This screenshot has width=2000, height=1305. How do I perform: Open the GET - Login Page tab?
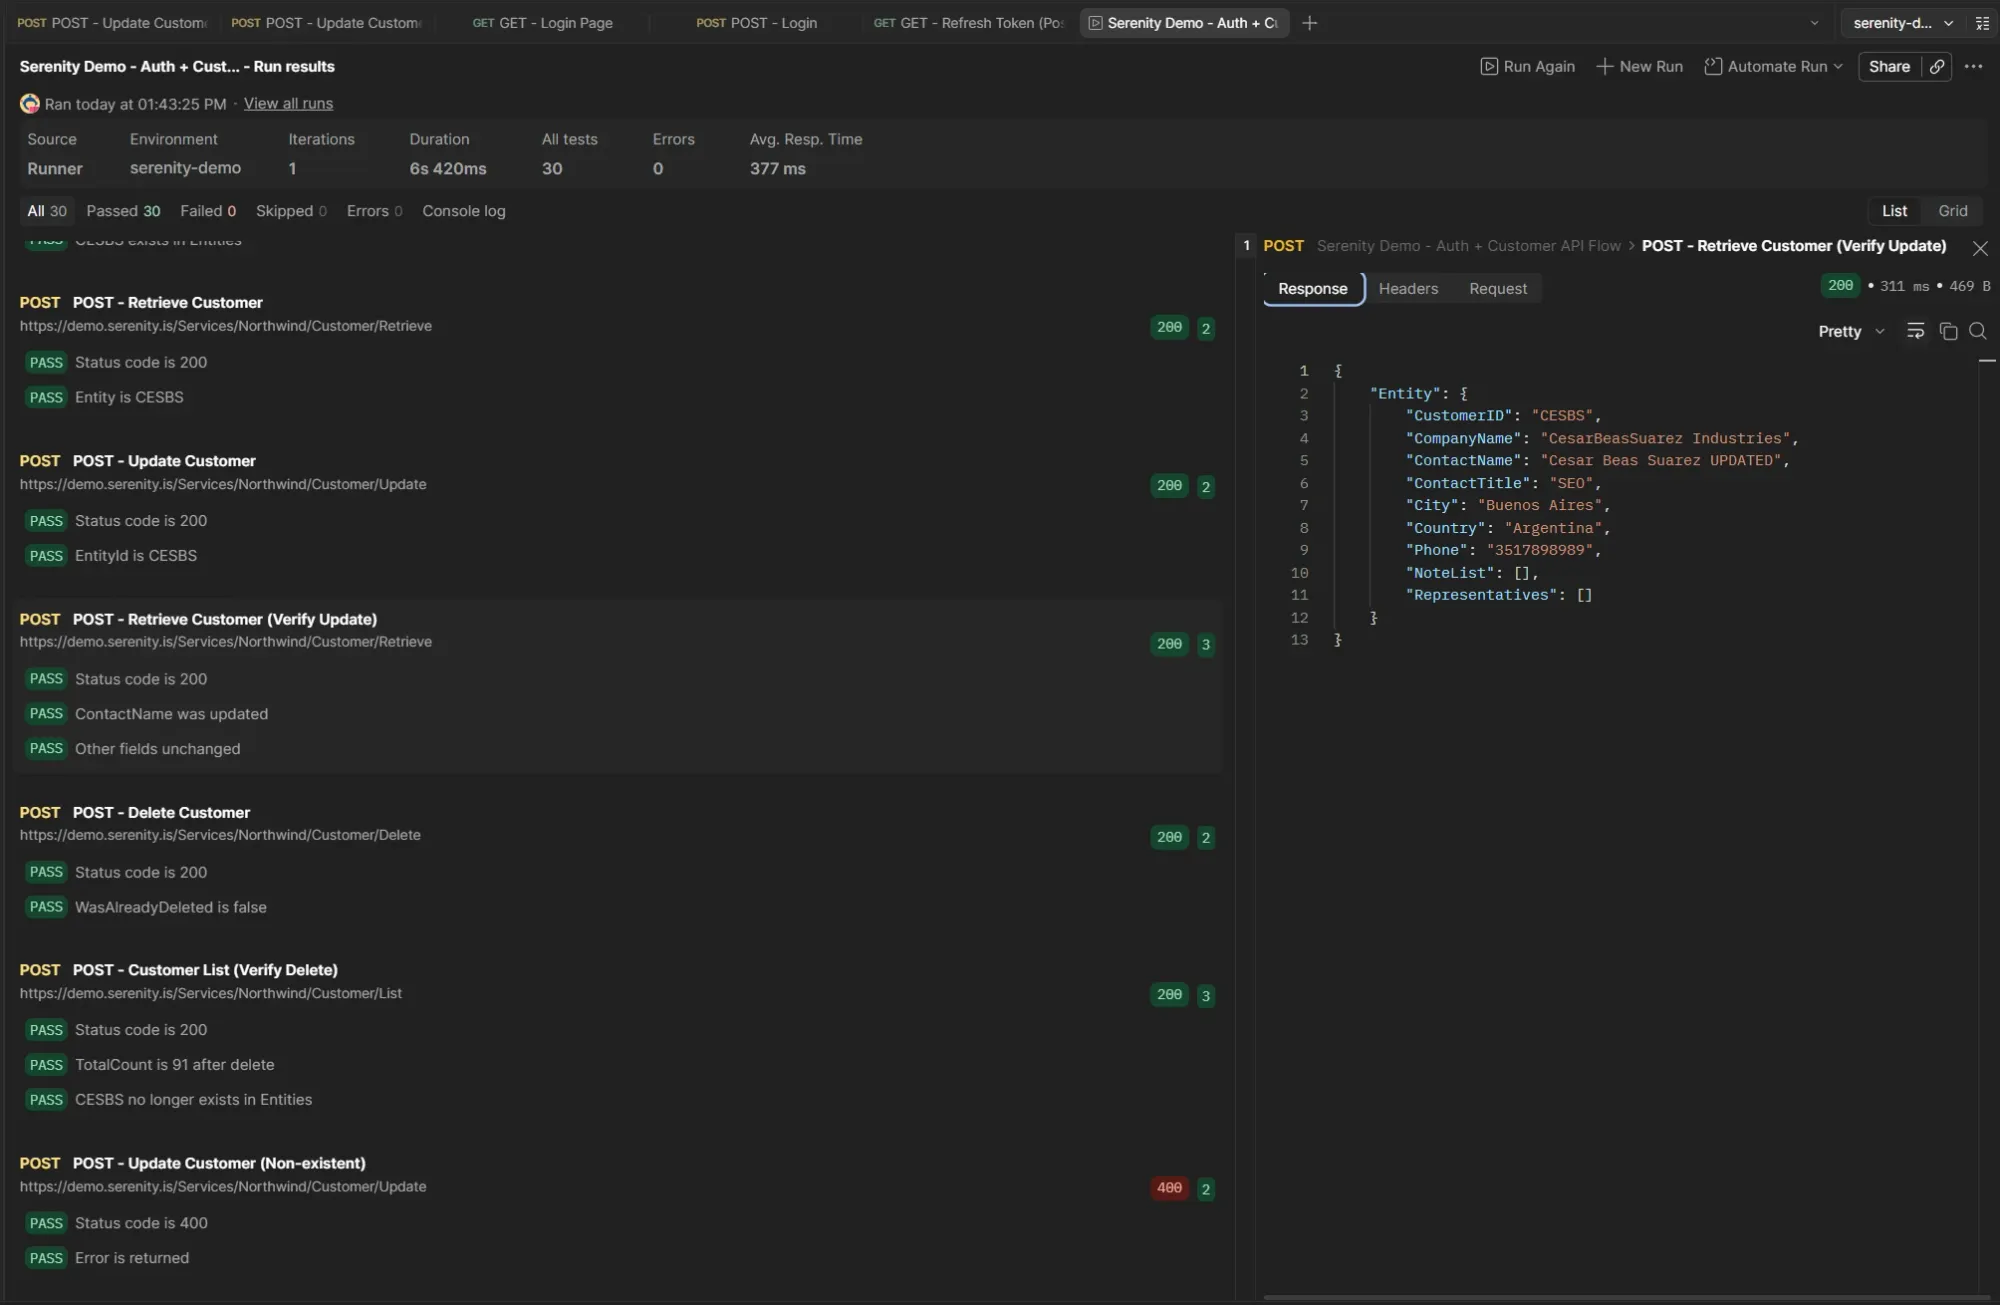click(543, 22)
